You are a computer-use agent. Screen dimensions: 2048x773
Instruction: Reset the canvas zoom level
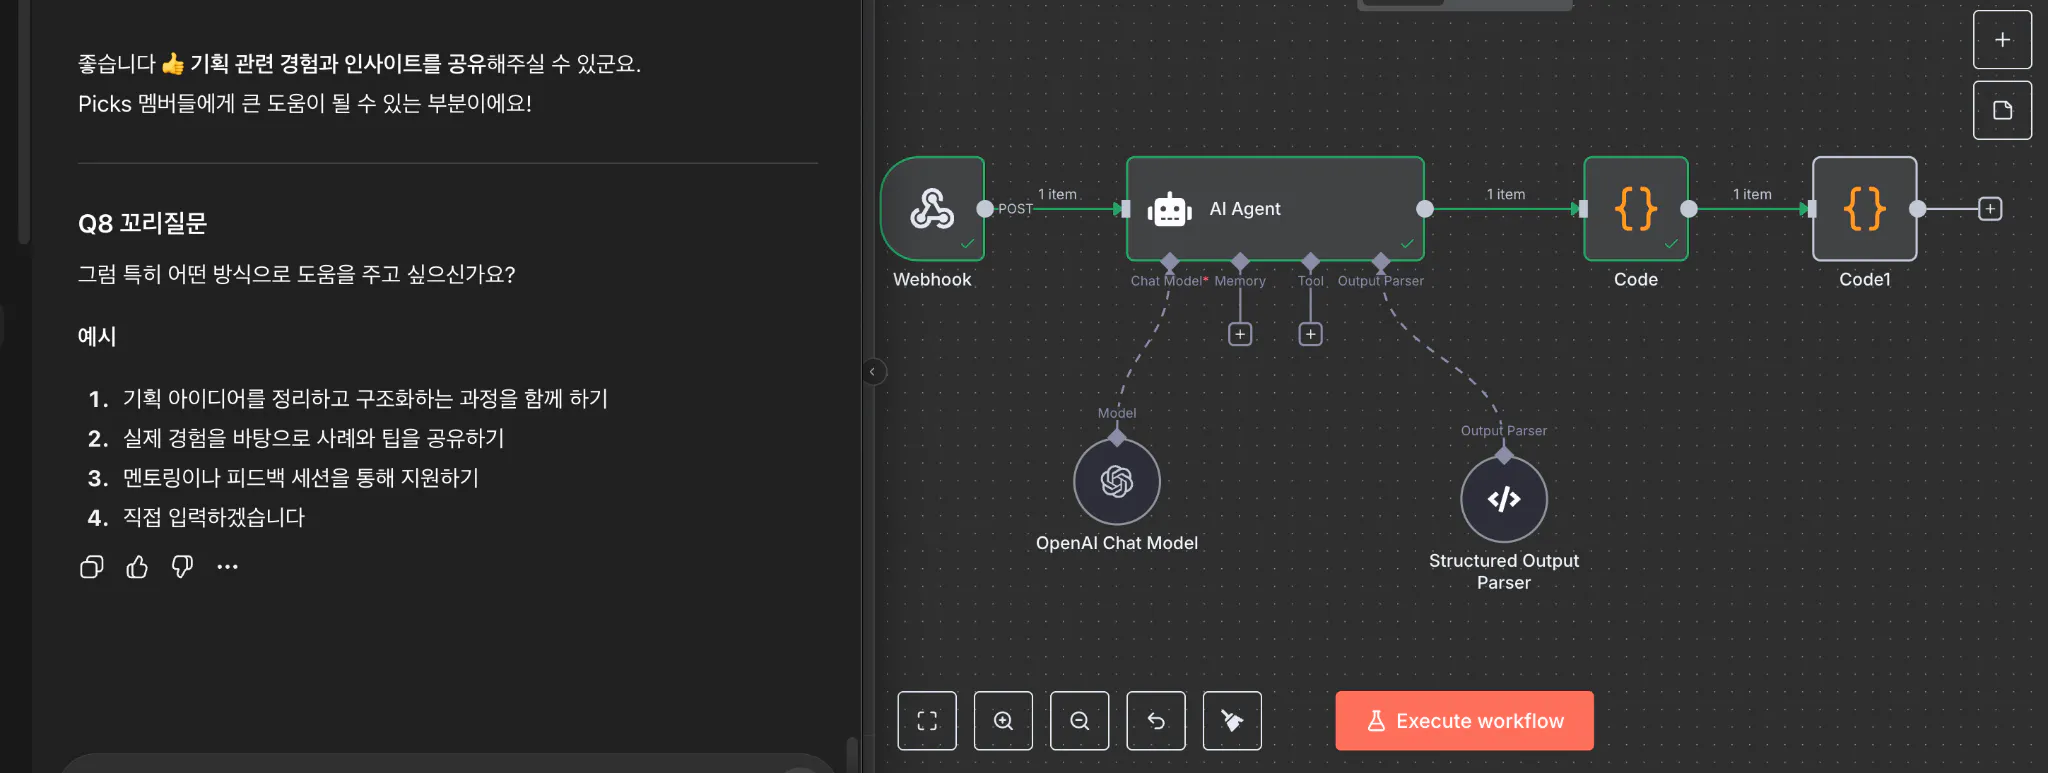point(1156,721)
